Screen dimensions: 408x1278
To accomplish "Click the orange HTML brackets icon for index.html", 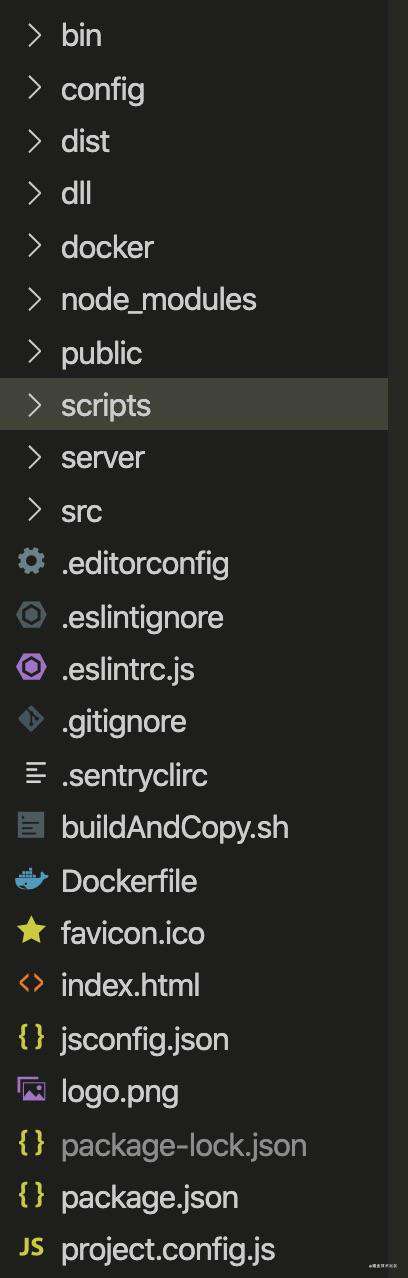I will pyautogui.click(x=32, y=985).
